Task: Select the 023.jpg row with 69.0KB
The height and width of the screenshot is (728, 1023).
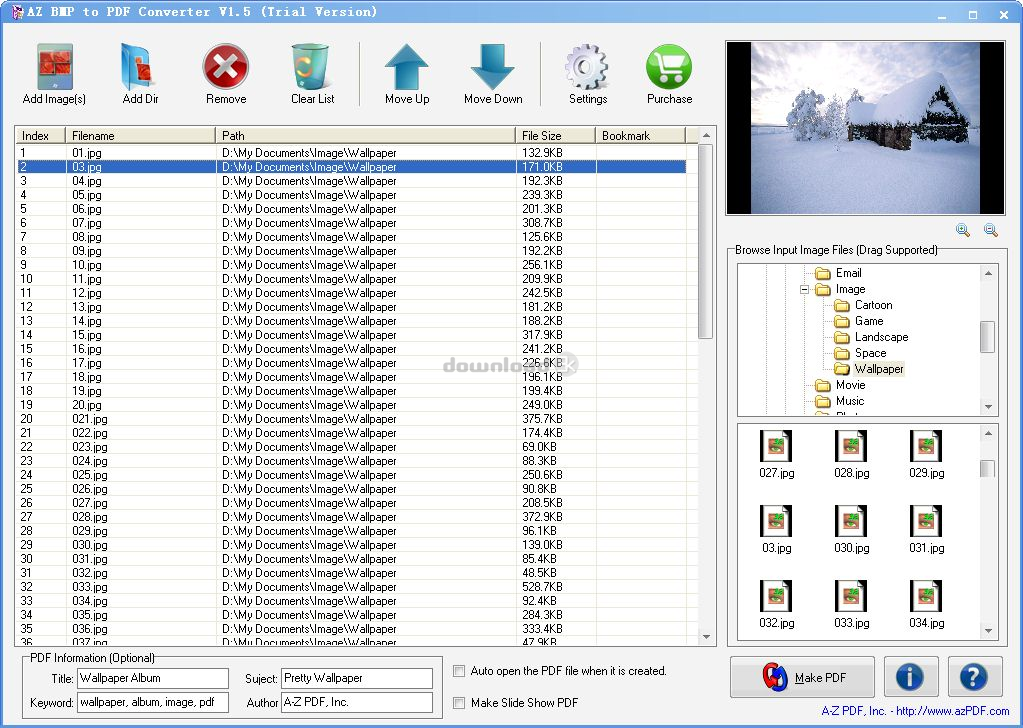Action: (x=352, y=447)
